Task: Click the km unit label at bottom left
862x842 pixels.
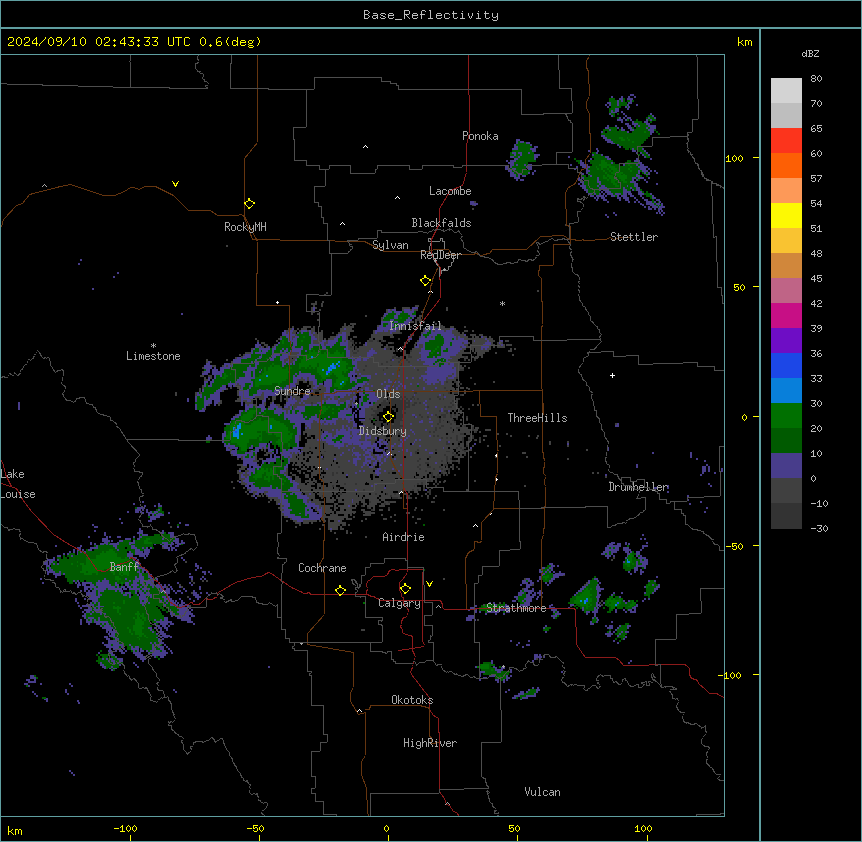Action: pos(15,831)
